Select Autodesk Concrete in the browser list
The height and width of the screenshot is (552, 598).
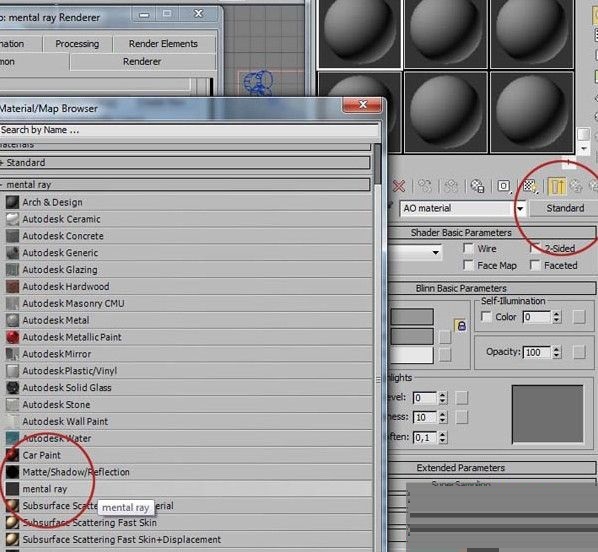click(186, 236)
